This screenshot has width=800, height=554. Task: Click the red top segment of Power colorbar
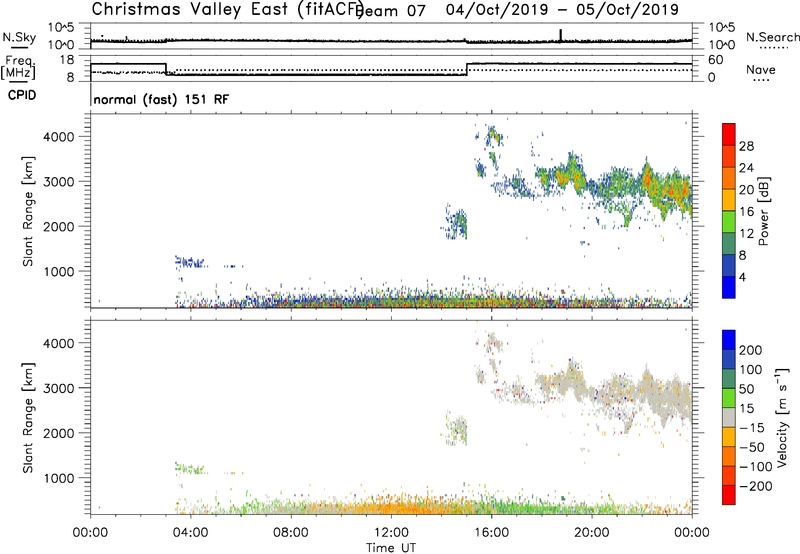click(x=729, y=135)
